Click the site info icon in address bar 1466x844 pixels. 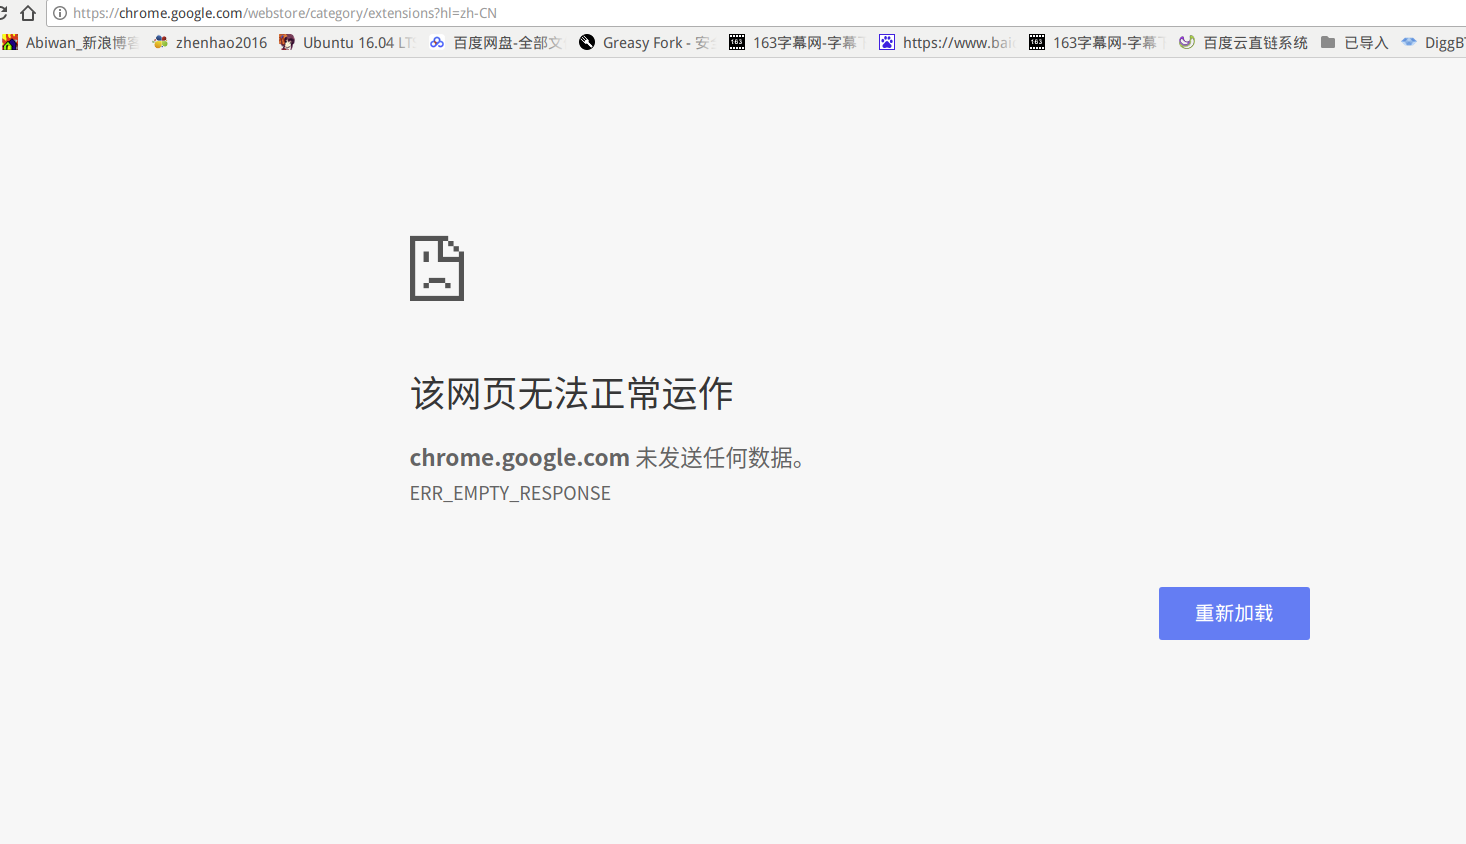click(60, 13)
